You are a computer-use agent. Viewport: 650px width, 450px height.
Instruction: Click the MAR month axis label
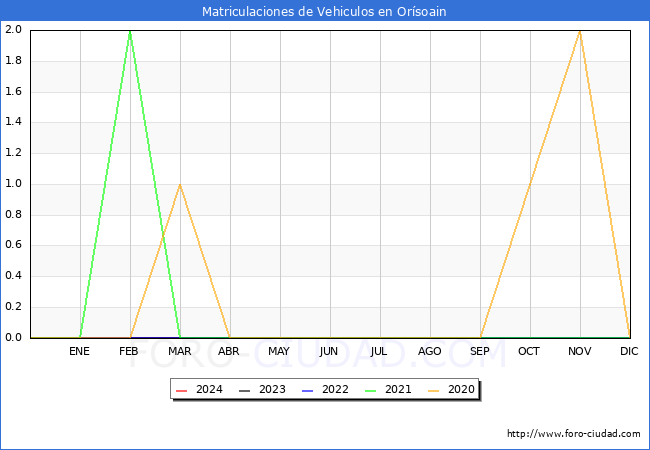point(179,351)
